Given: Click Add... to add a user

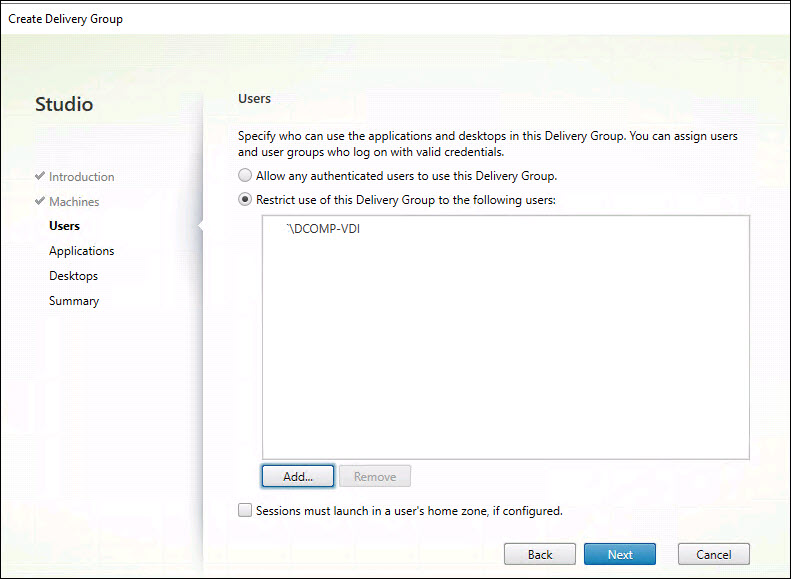Looking at the screenshot, I should (x=298, y=477).
